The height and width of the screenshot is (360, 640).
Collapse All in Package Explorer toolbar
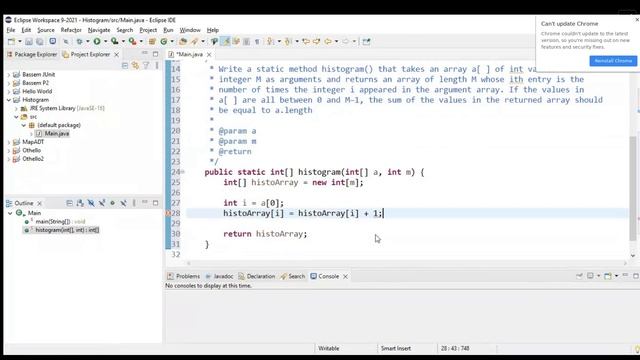tap(125, 65)
